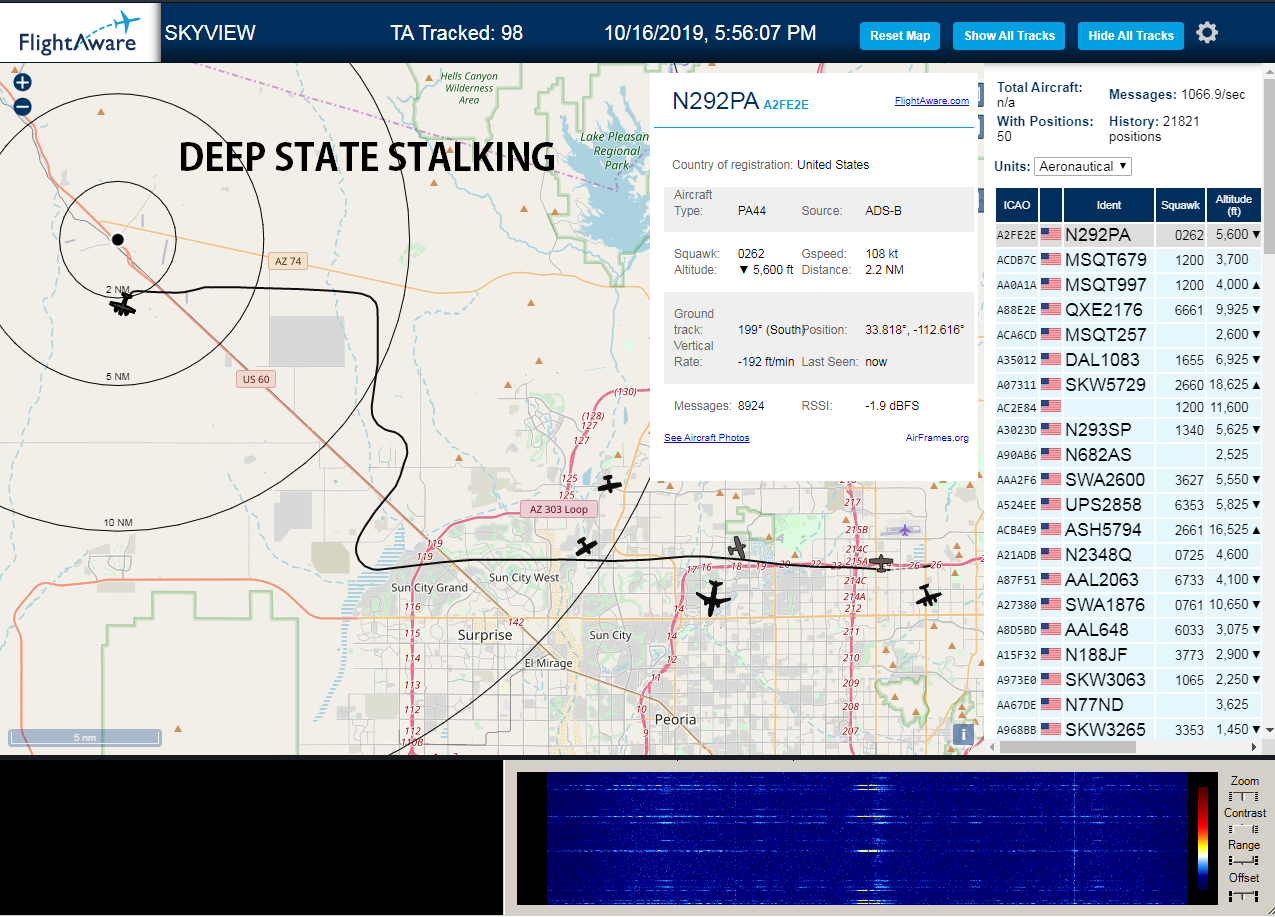The width and height of the screenshot is (1275, 917).
Task: Click the US flag in the SWA1876 row
Action: tap(1050, 605)
